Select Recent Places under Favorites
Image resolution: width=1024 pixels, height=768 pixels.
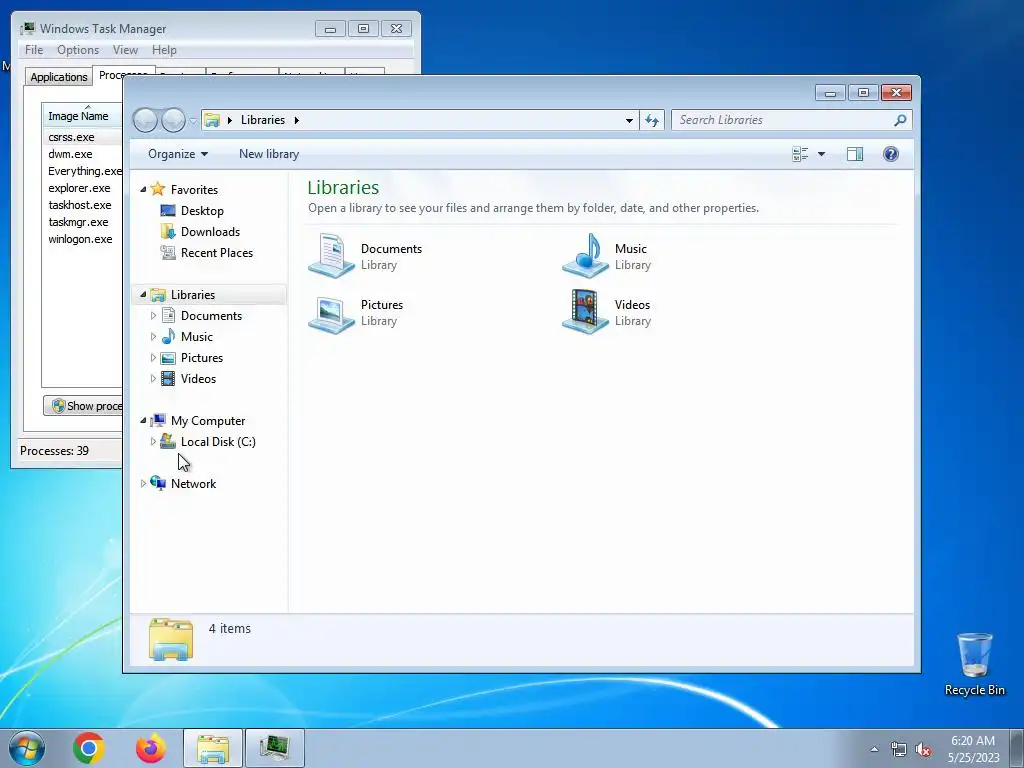pyautogui.click(x=217, y=253)
